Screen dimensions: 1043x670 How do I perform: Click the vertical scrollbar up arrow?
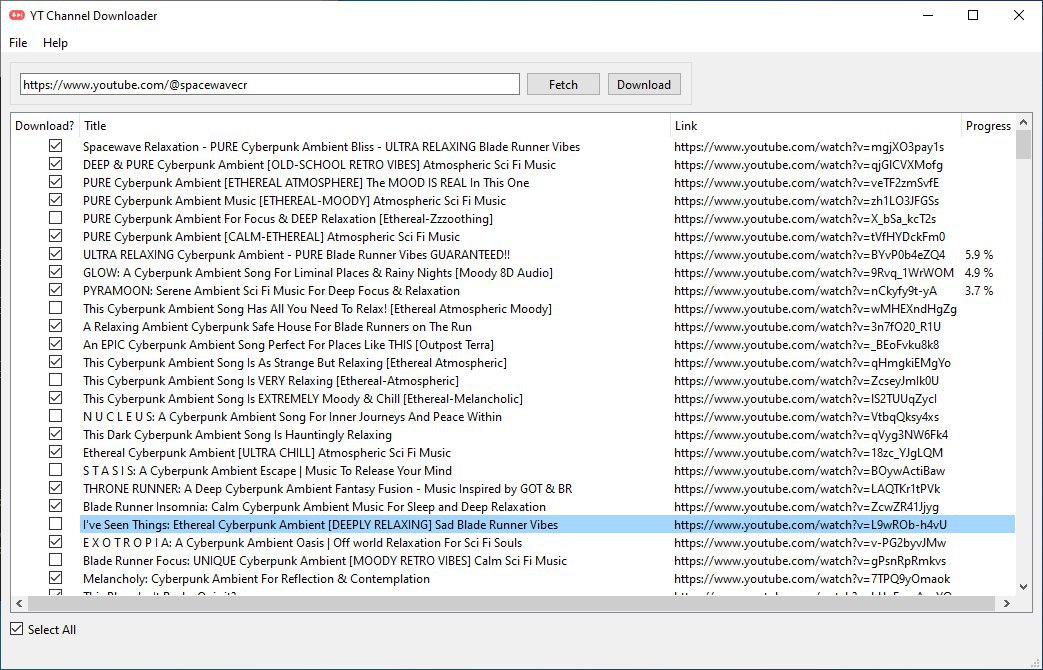1023,122
